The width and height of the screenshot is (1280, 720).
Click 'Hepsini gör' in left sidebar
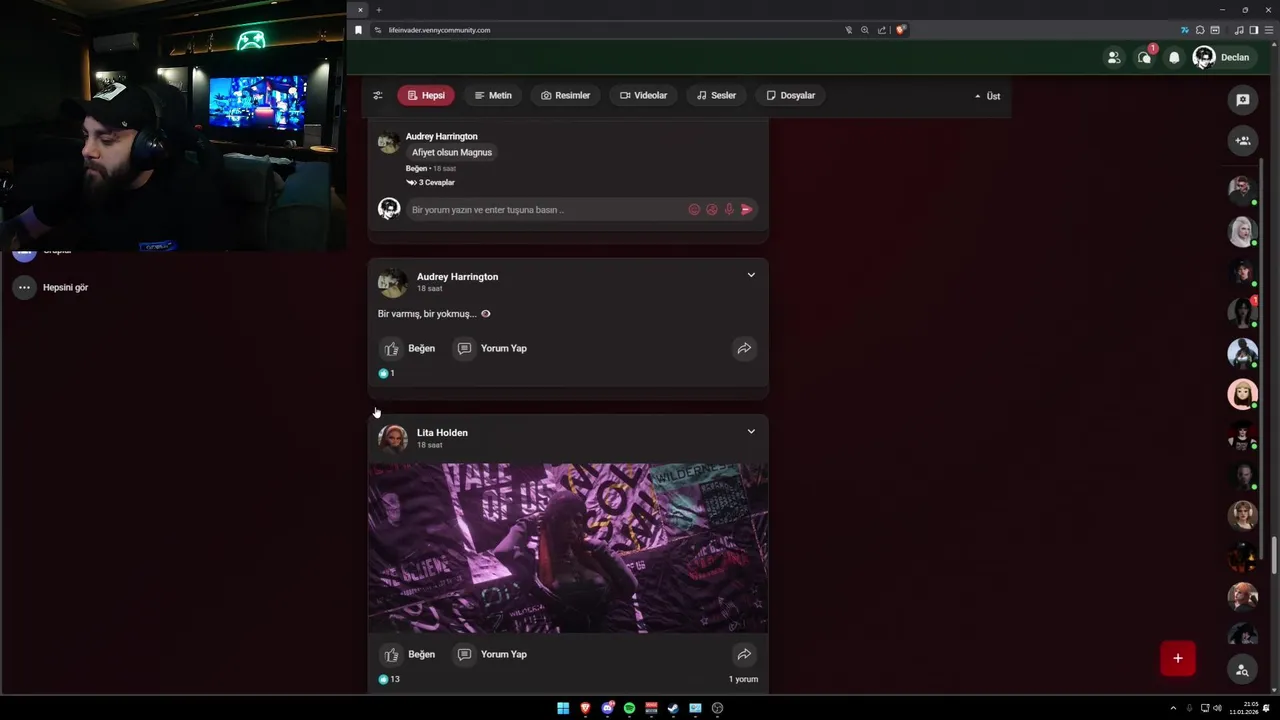click(x=65, y=288)
